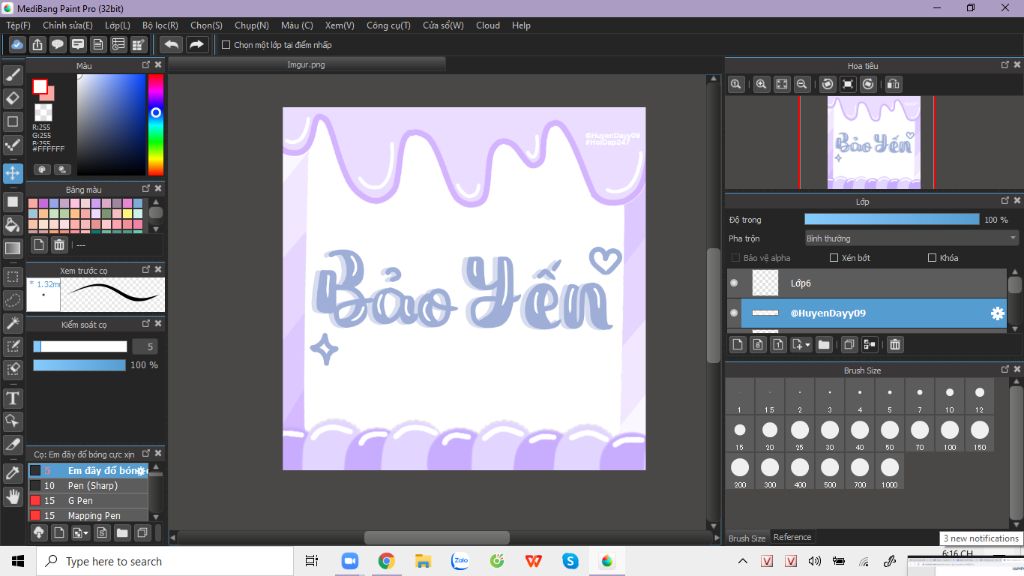Click the hue strip in color panel
This screenshot has height=576, width=1024.
coord(155,125)
